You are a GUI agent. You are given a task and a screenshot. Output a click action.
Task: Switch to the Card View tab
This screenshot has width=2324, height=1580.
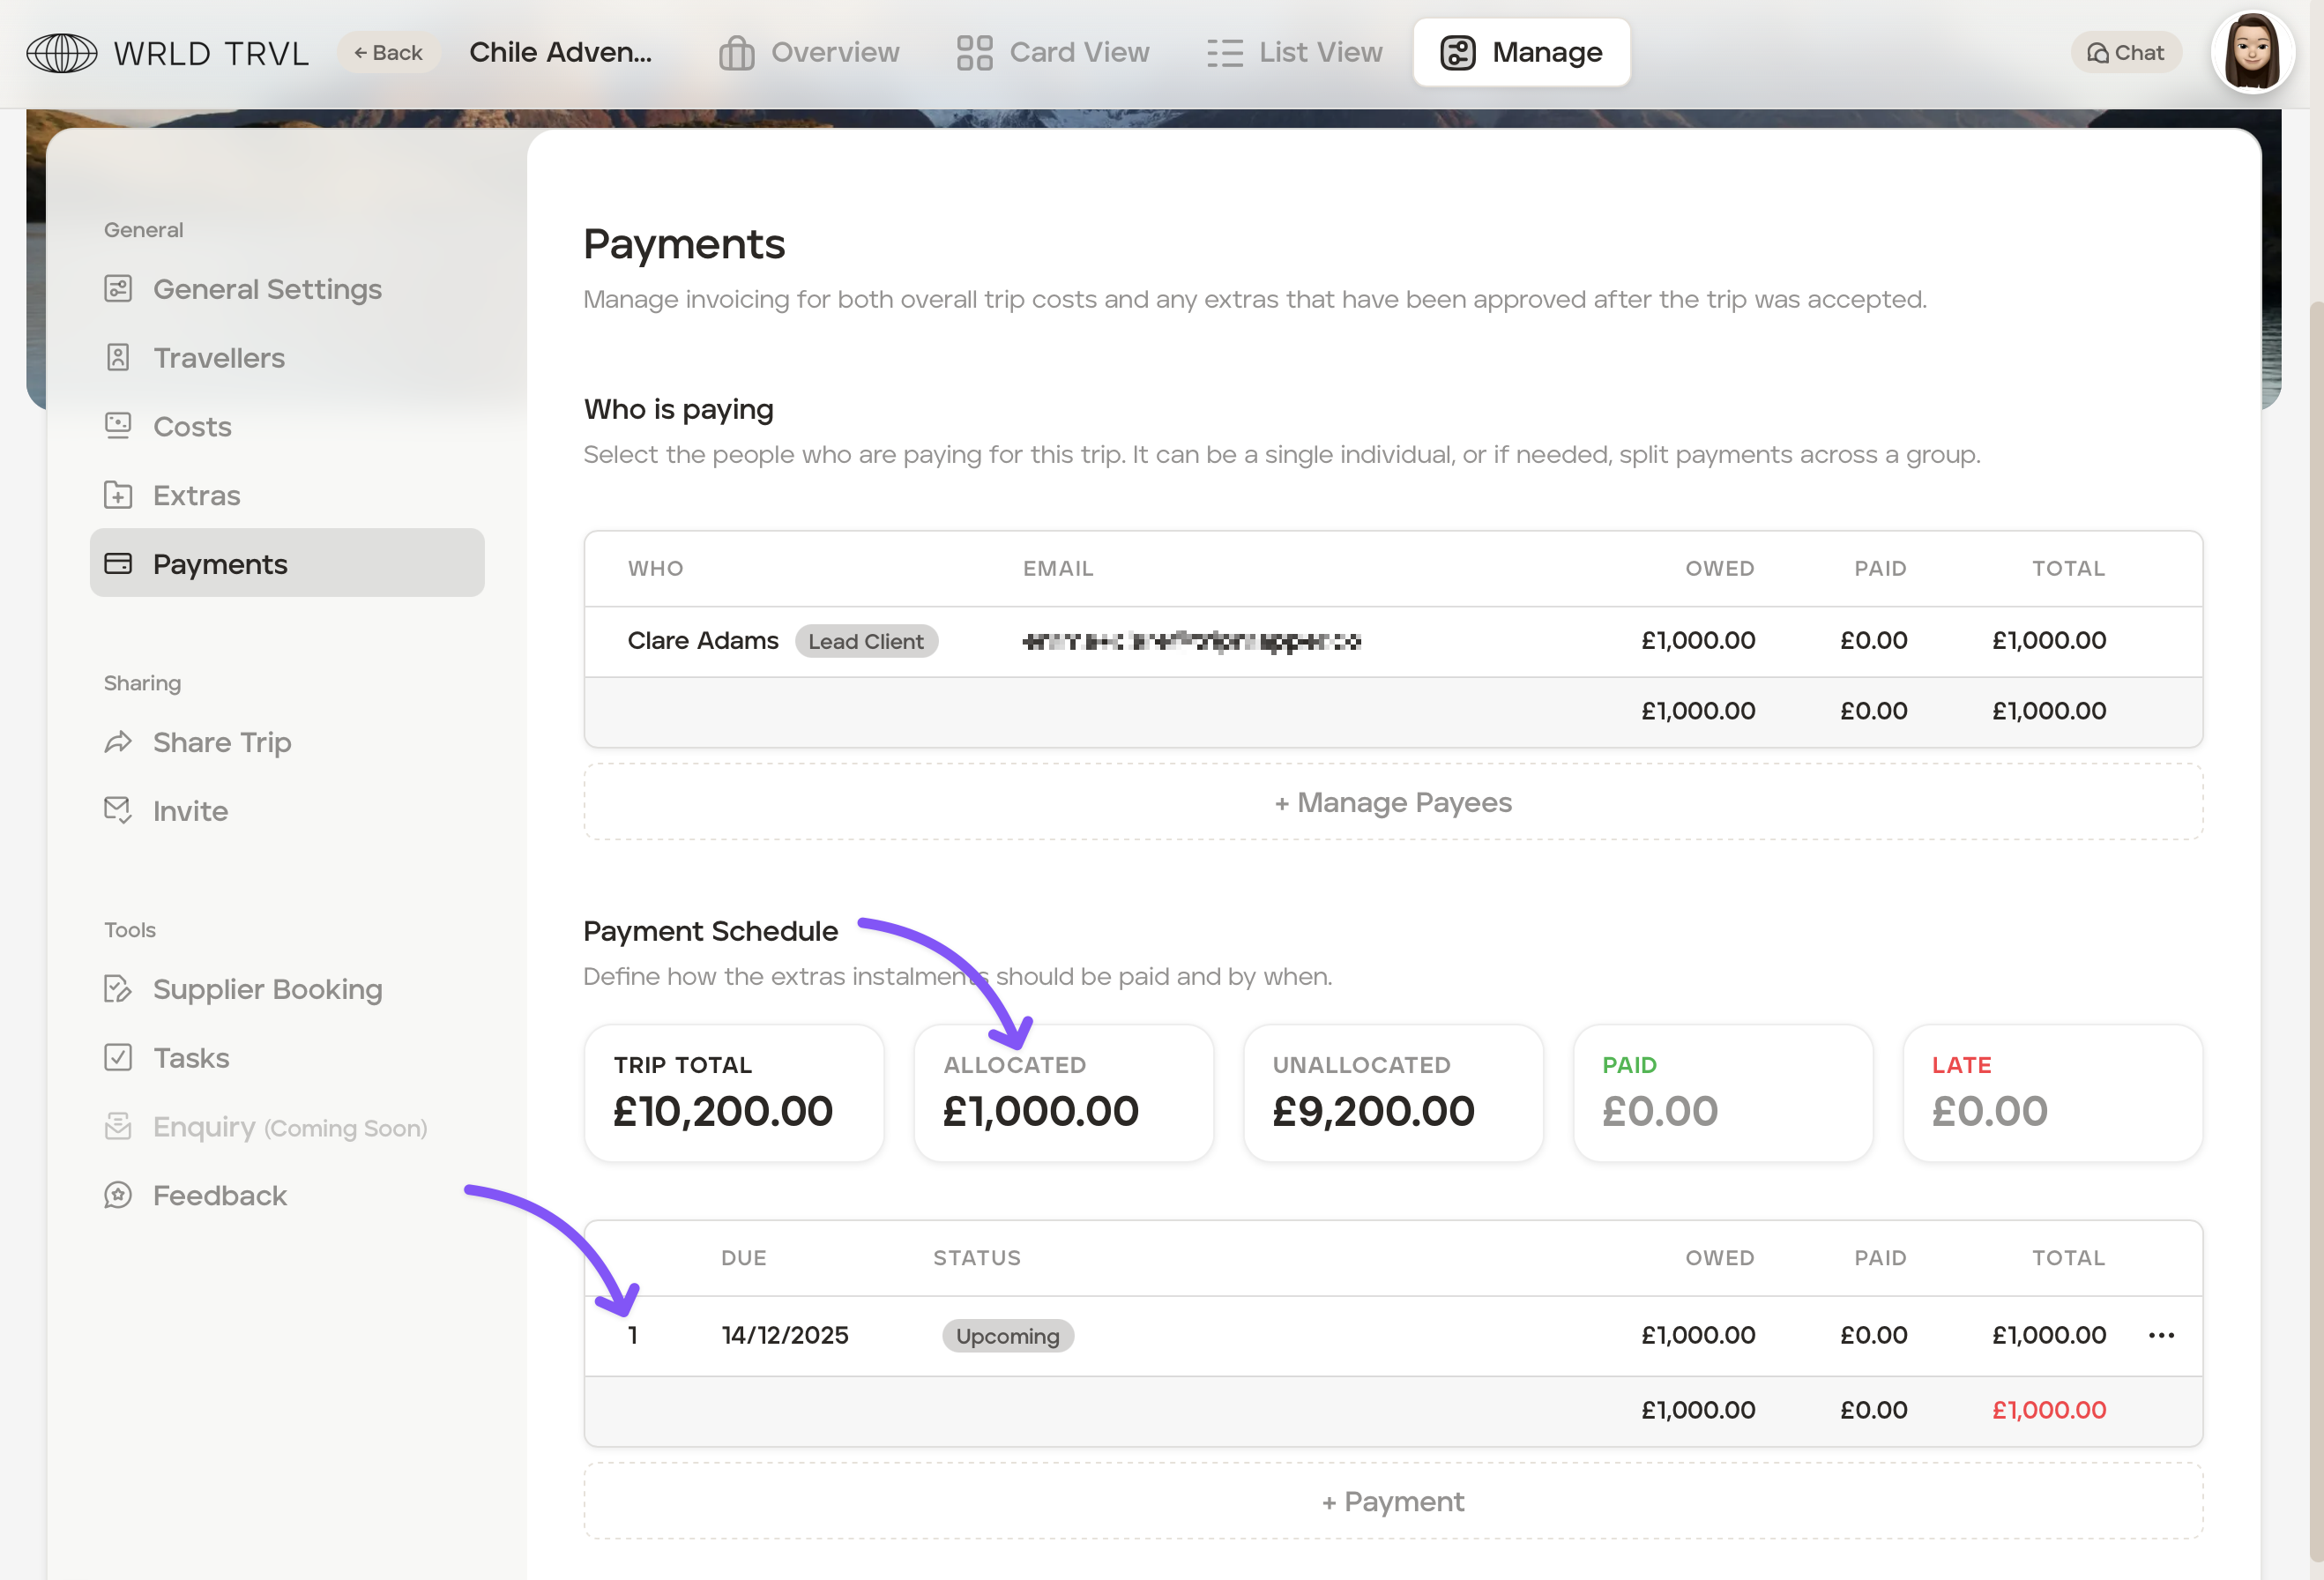[x=1053, y=53]
